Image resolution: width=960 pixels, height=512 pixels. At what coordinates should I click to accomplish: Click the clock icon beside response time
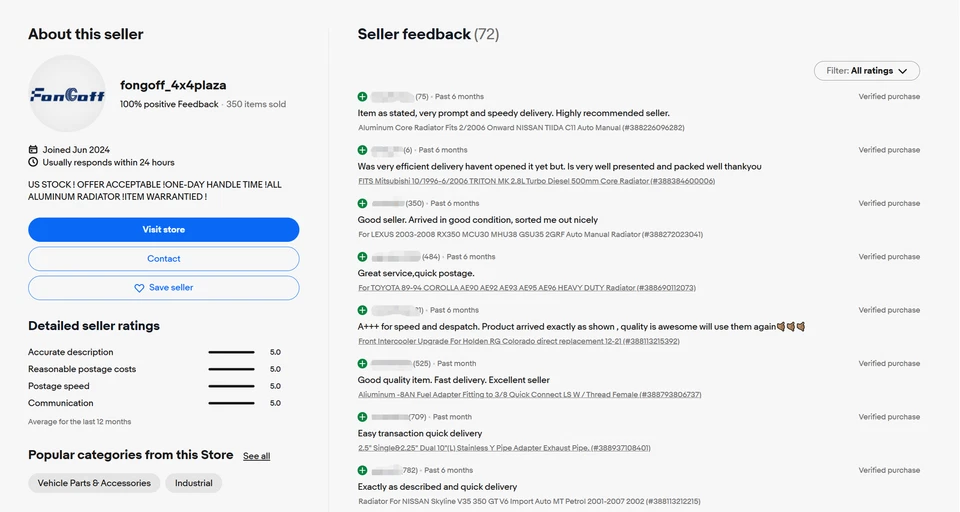pos(33,162)
